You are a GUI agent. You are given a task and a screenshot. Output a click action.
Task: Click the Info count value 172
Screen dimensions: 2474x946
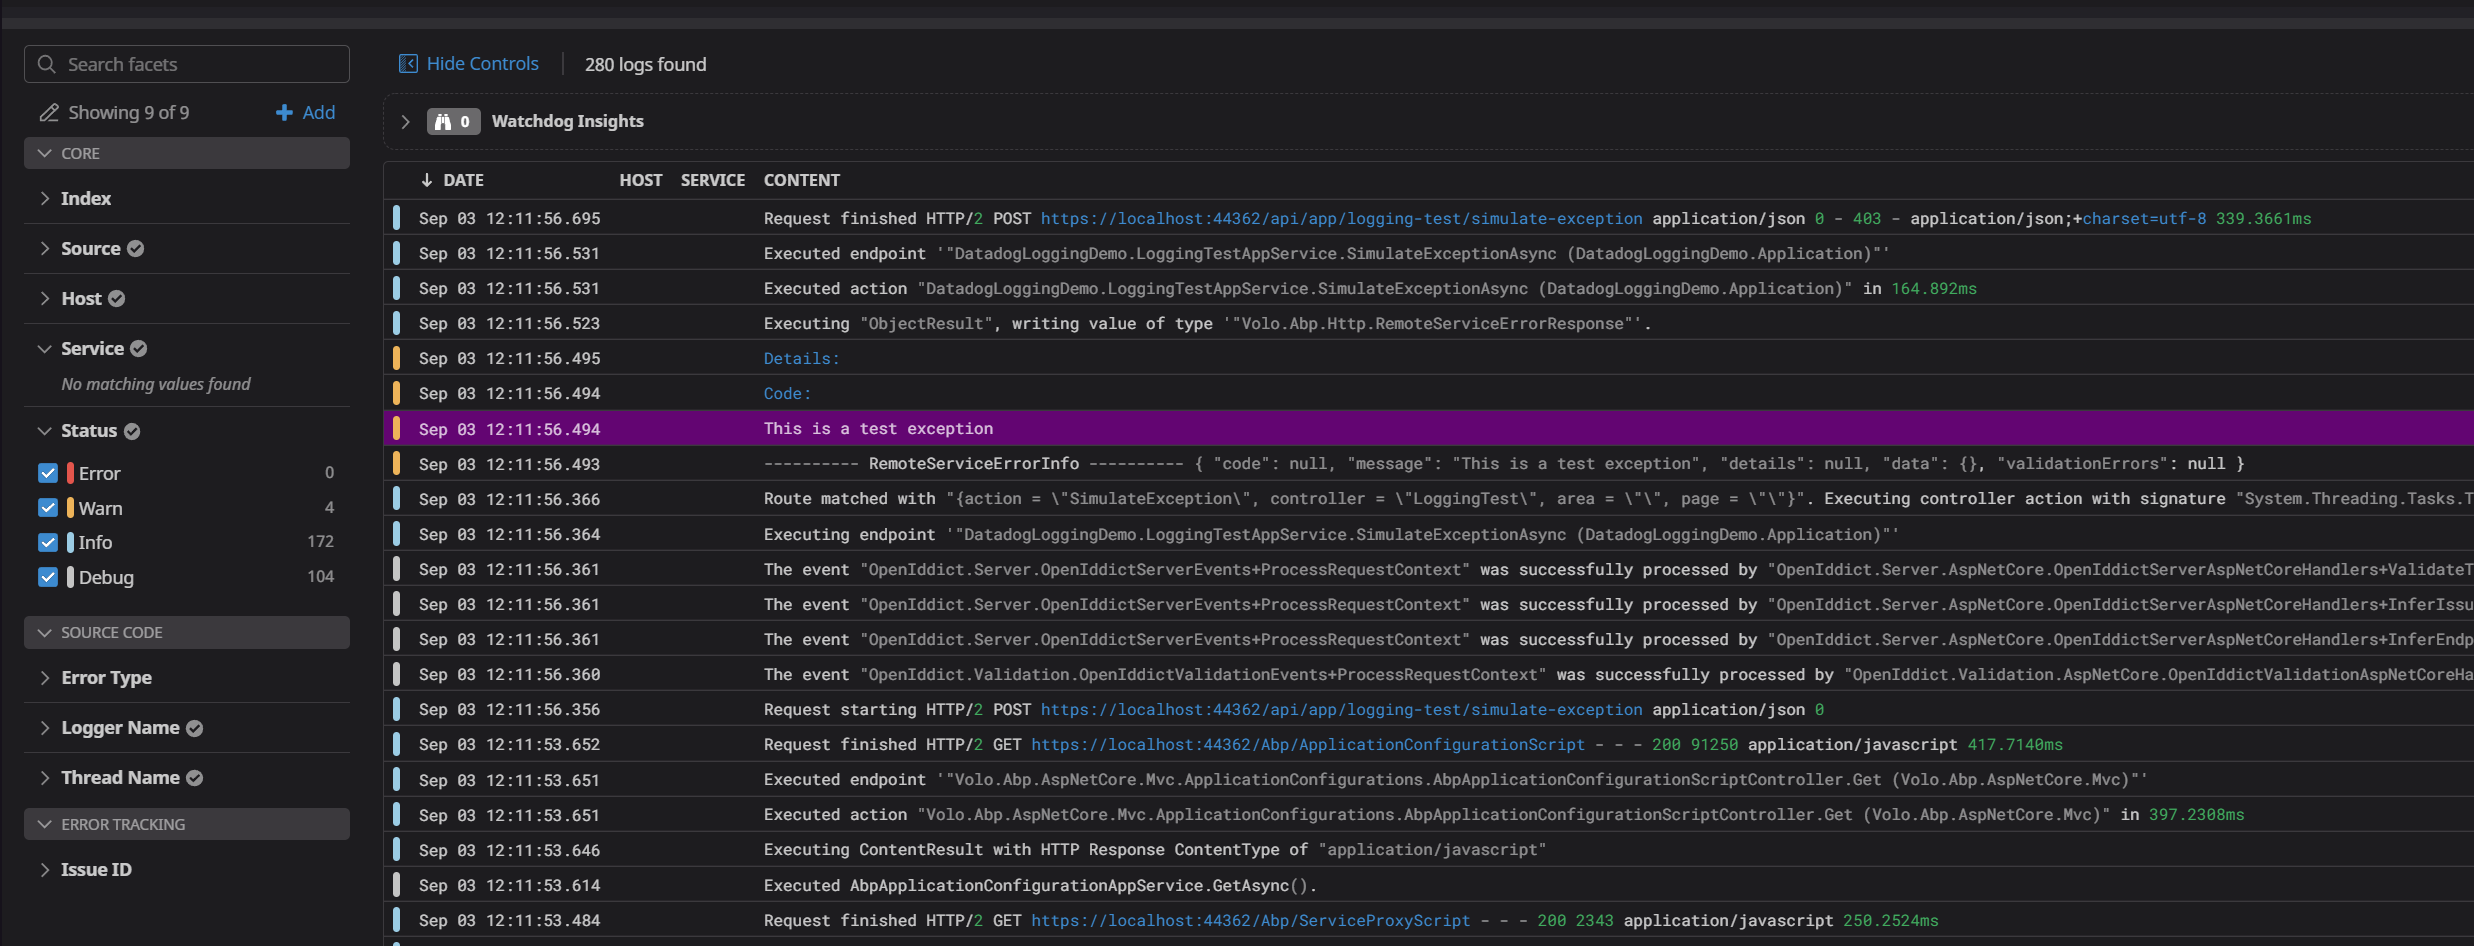click(320, 541)
